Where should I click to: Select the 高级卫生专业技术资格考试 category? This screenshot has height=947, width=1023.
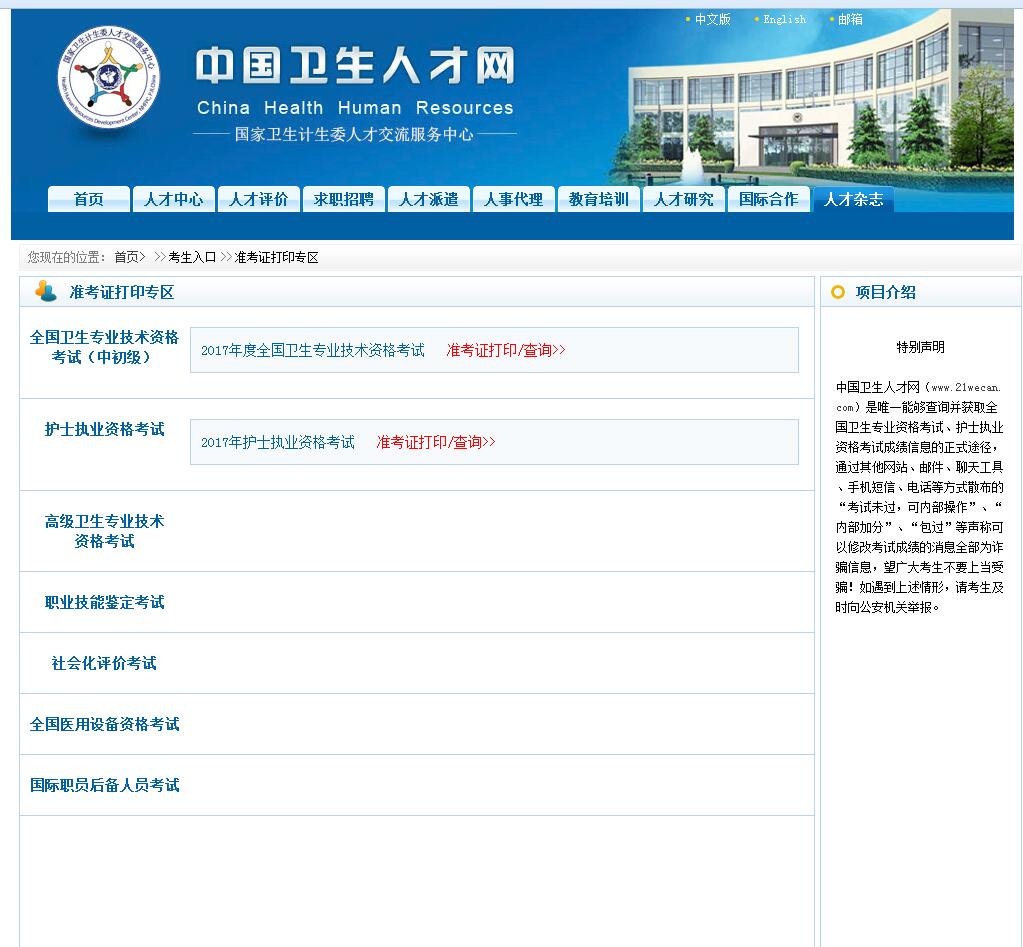tap(104, 531)
